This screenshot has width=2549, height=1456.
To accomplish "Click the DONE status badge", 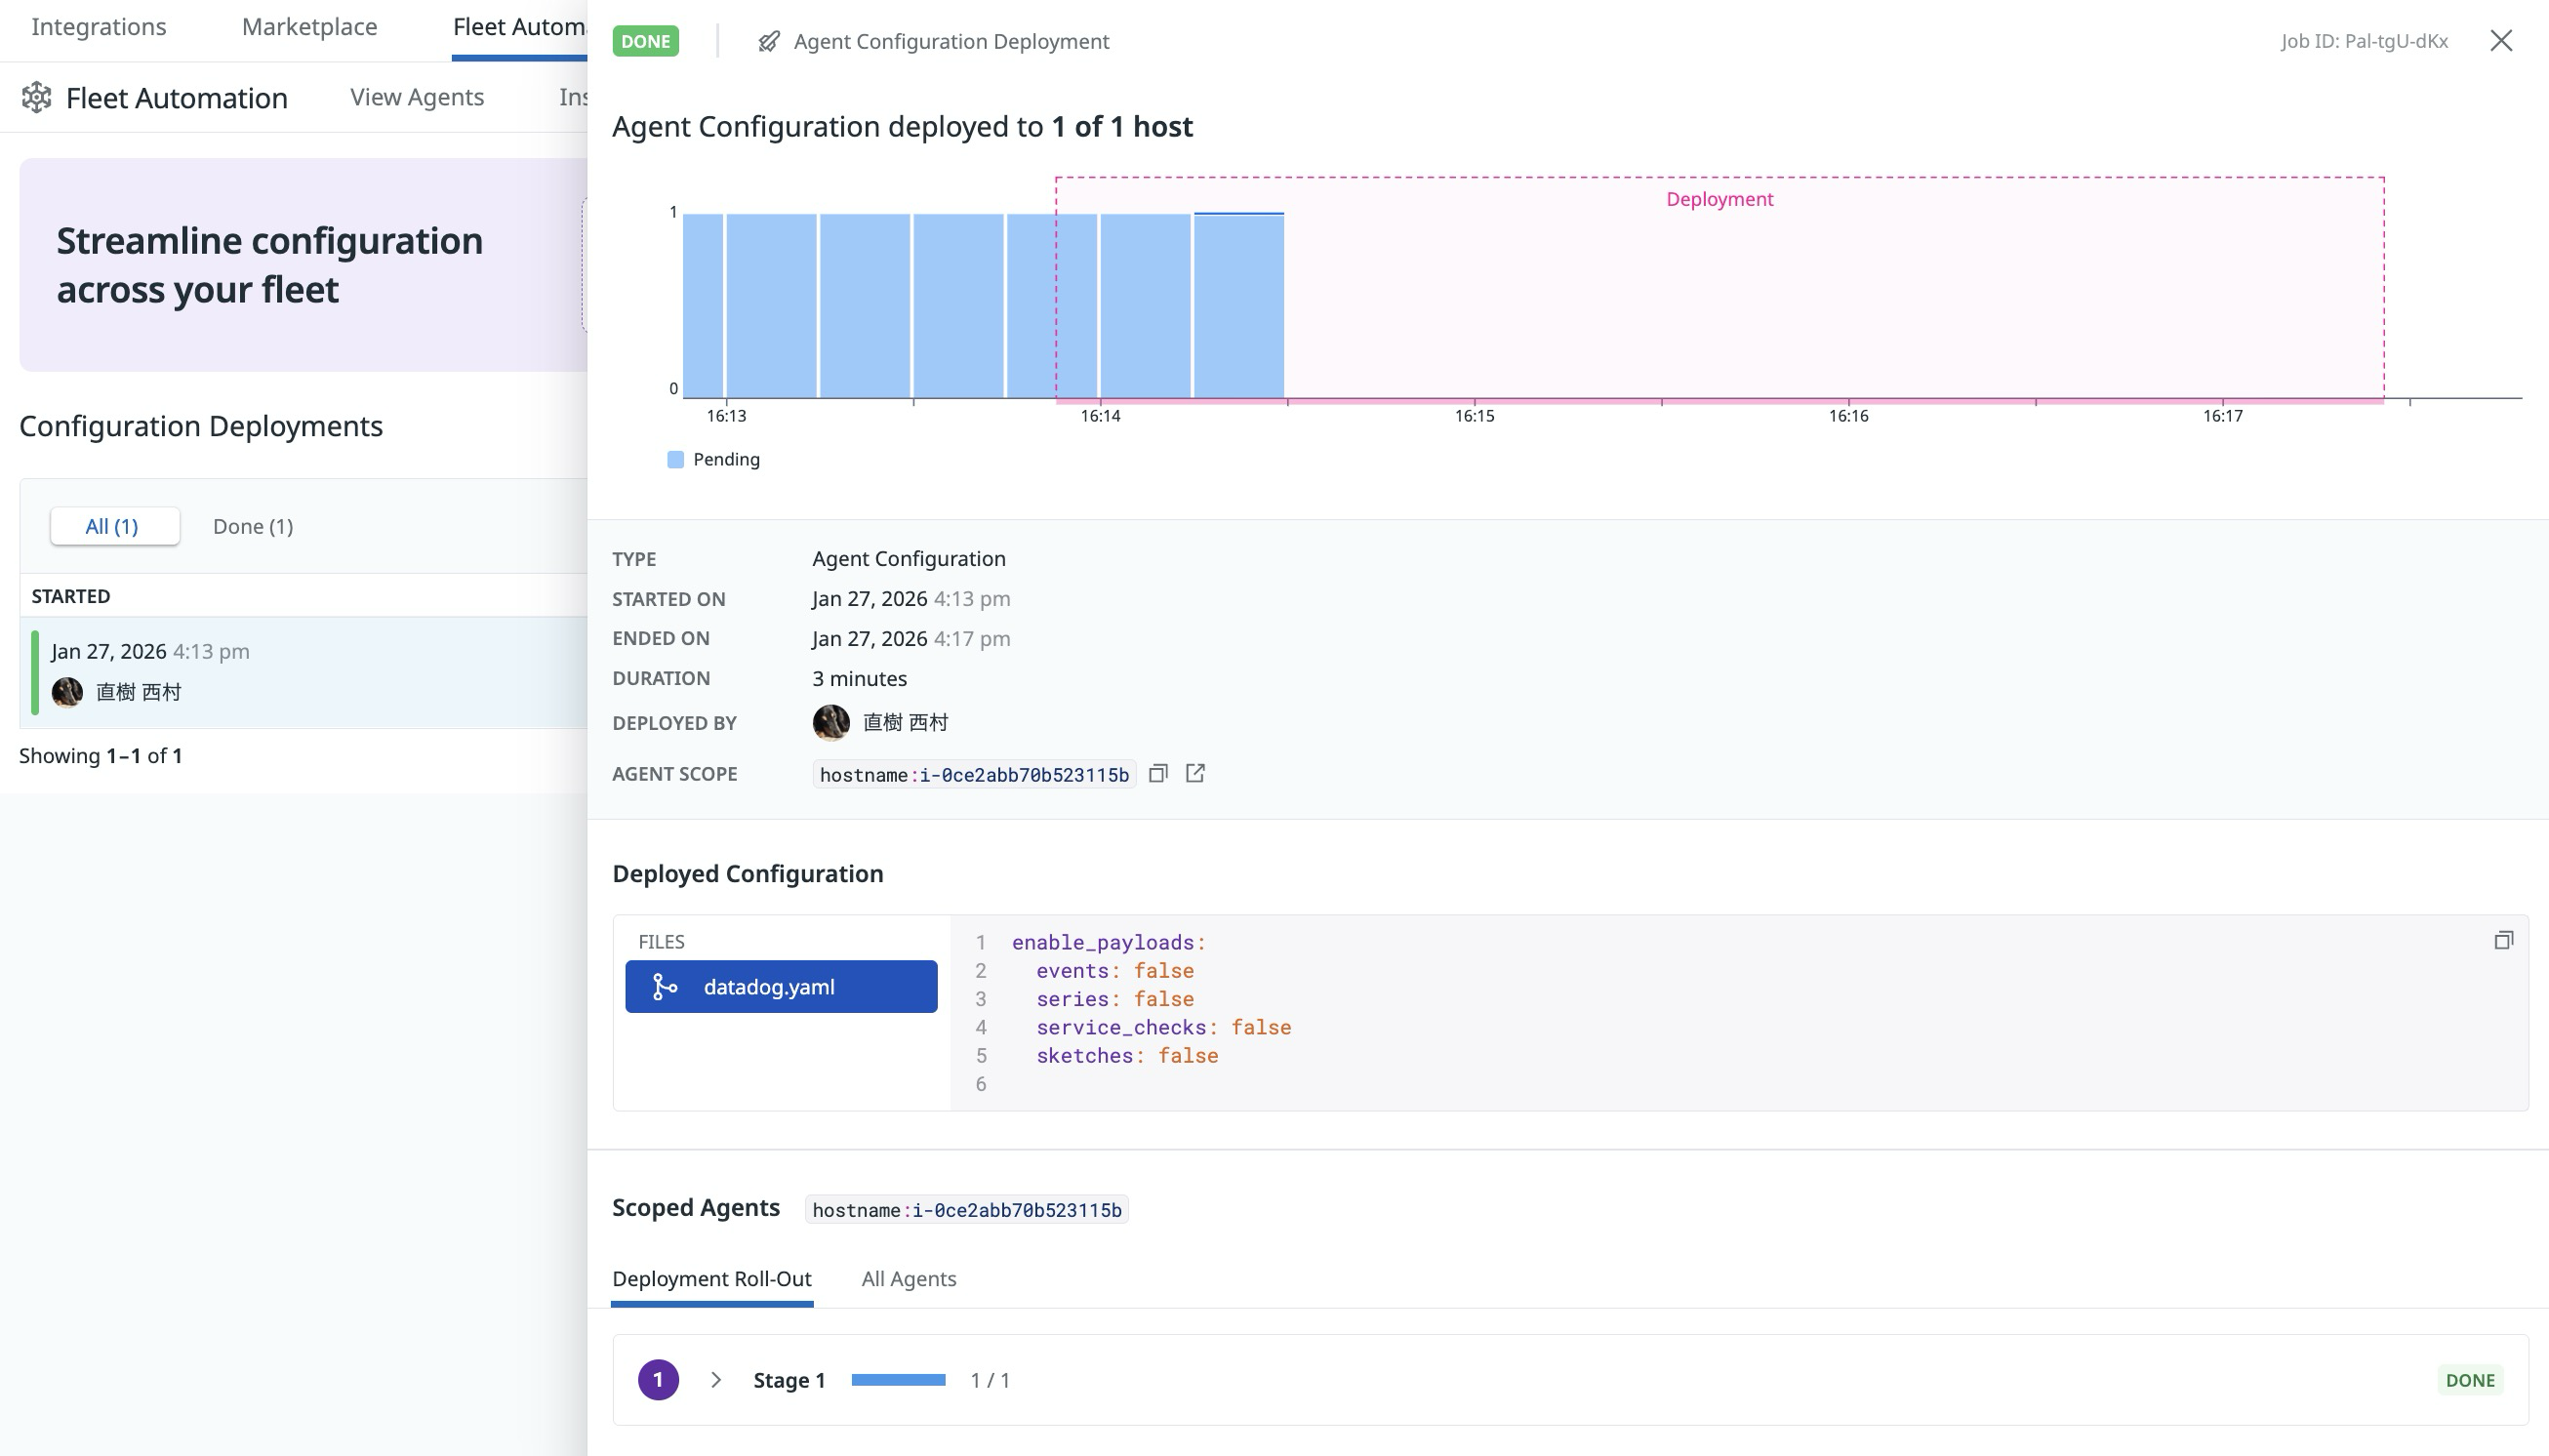I will point(645,41).
